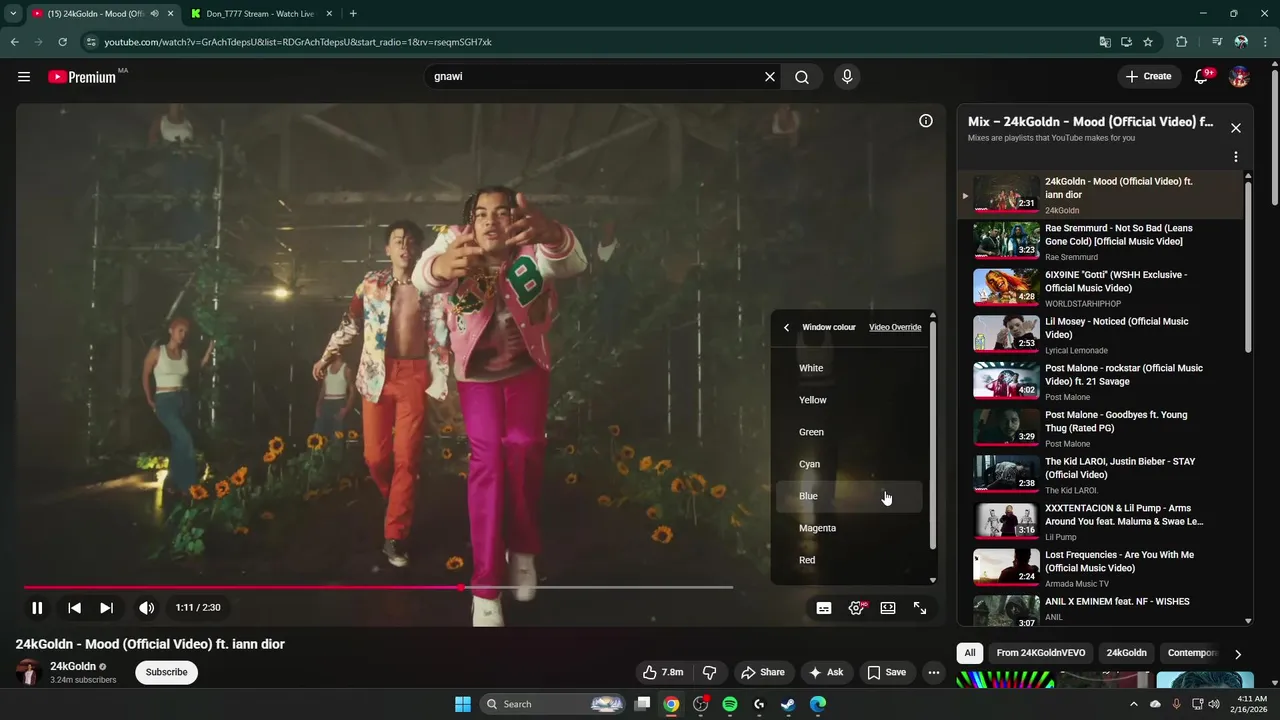Go to YouTube Premium home logo
This screenshot has width=1280, height=720.
[83, 77]
